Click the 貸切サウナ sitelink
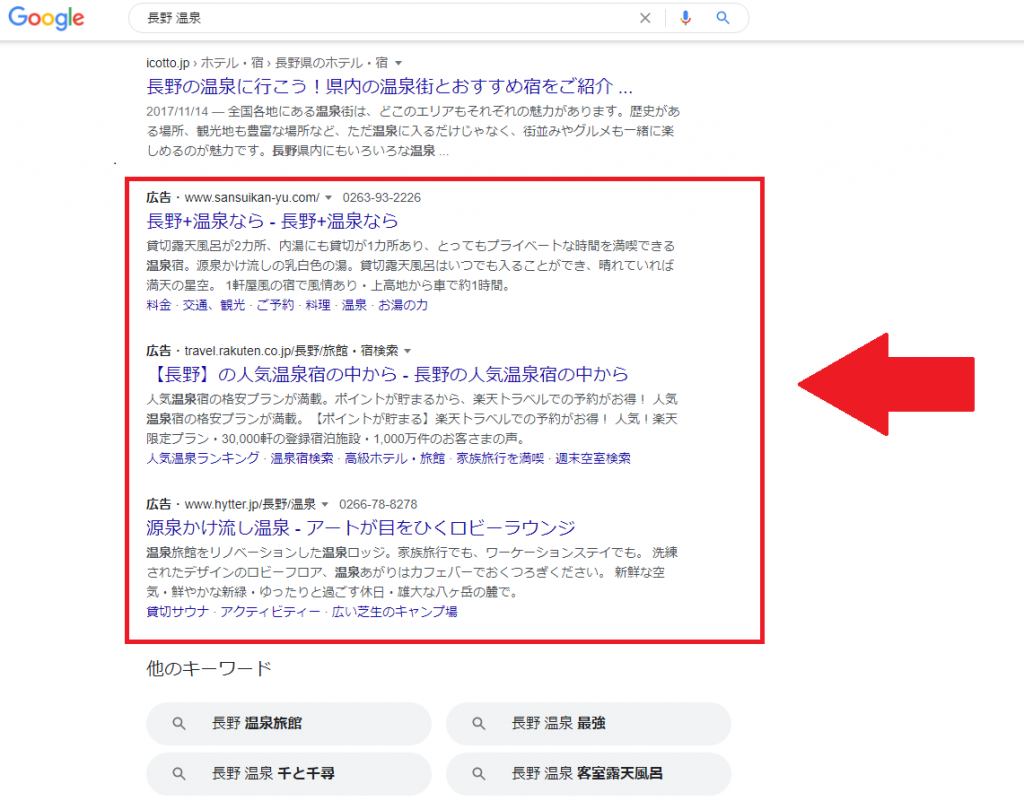The image size is (1024, 801). (x=178, y=612)
